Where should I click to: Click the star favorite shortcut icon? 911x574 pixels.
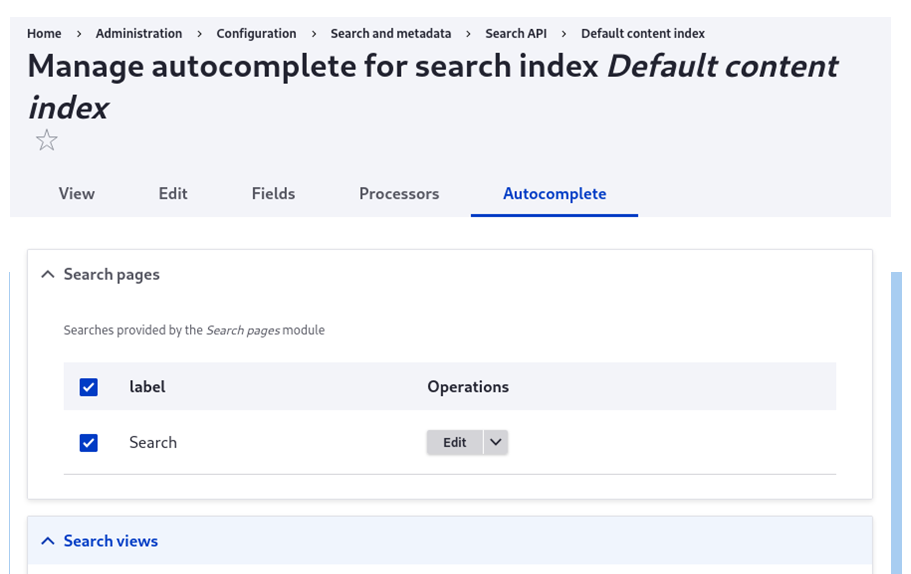(x=46, y=141)
